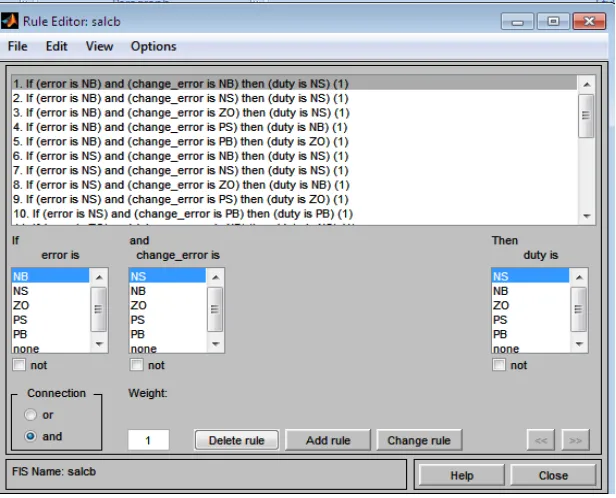Open the View menu

[99, 46]
